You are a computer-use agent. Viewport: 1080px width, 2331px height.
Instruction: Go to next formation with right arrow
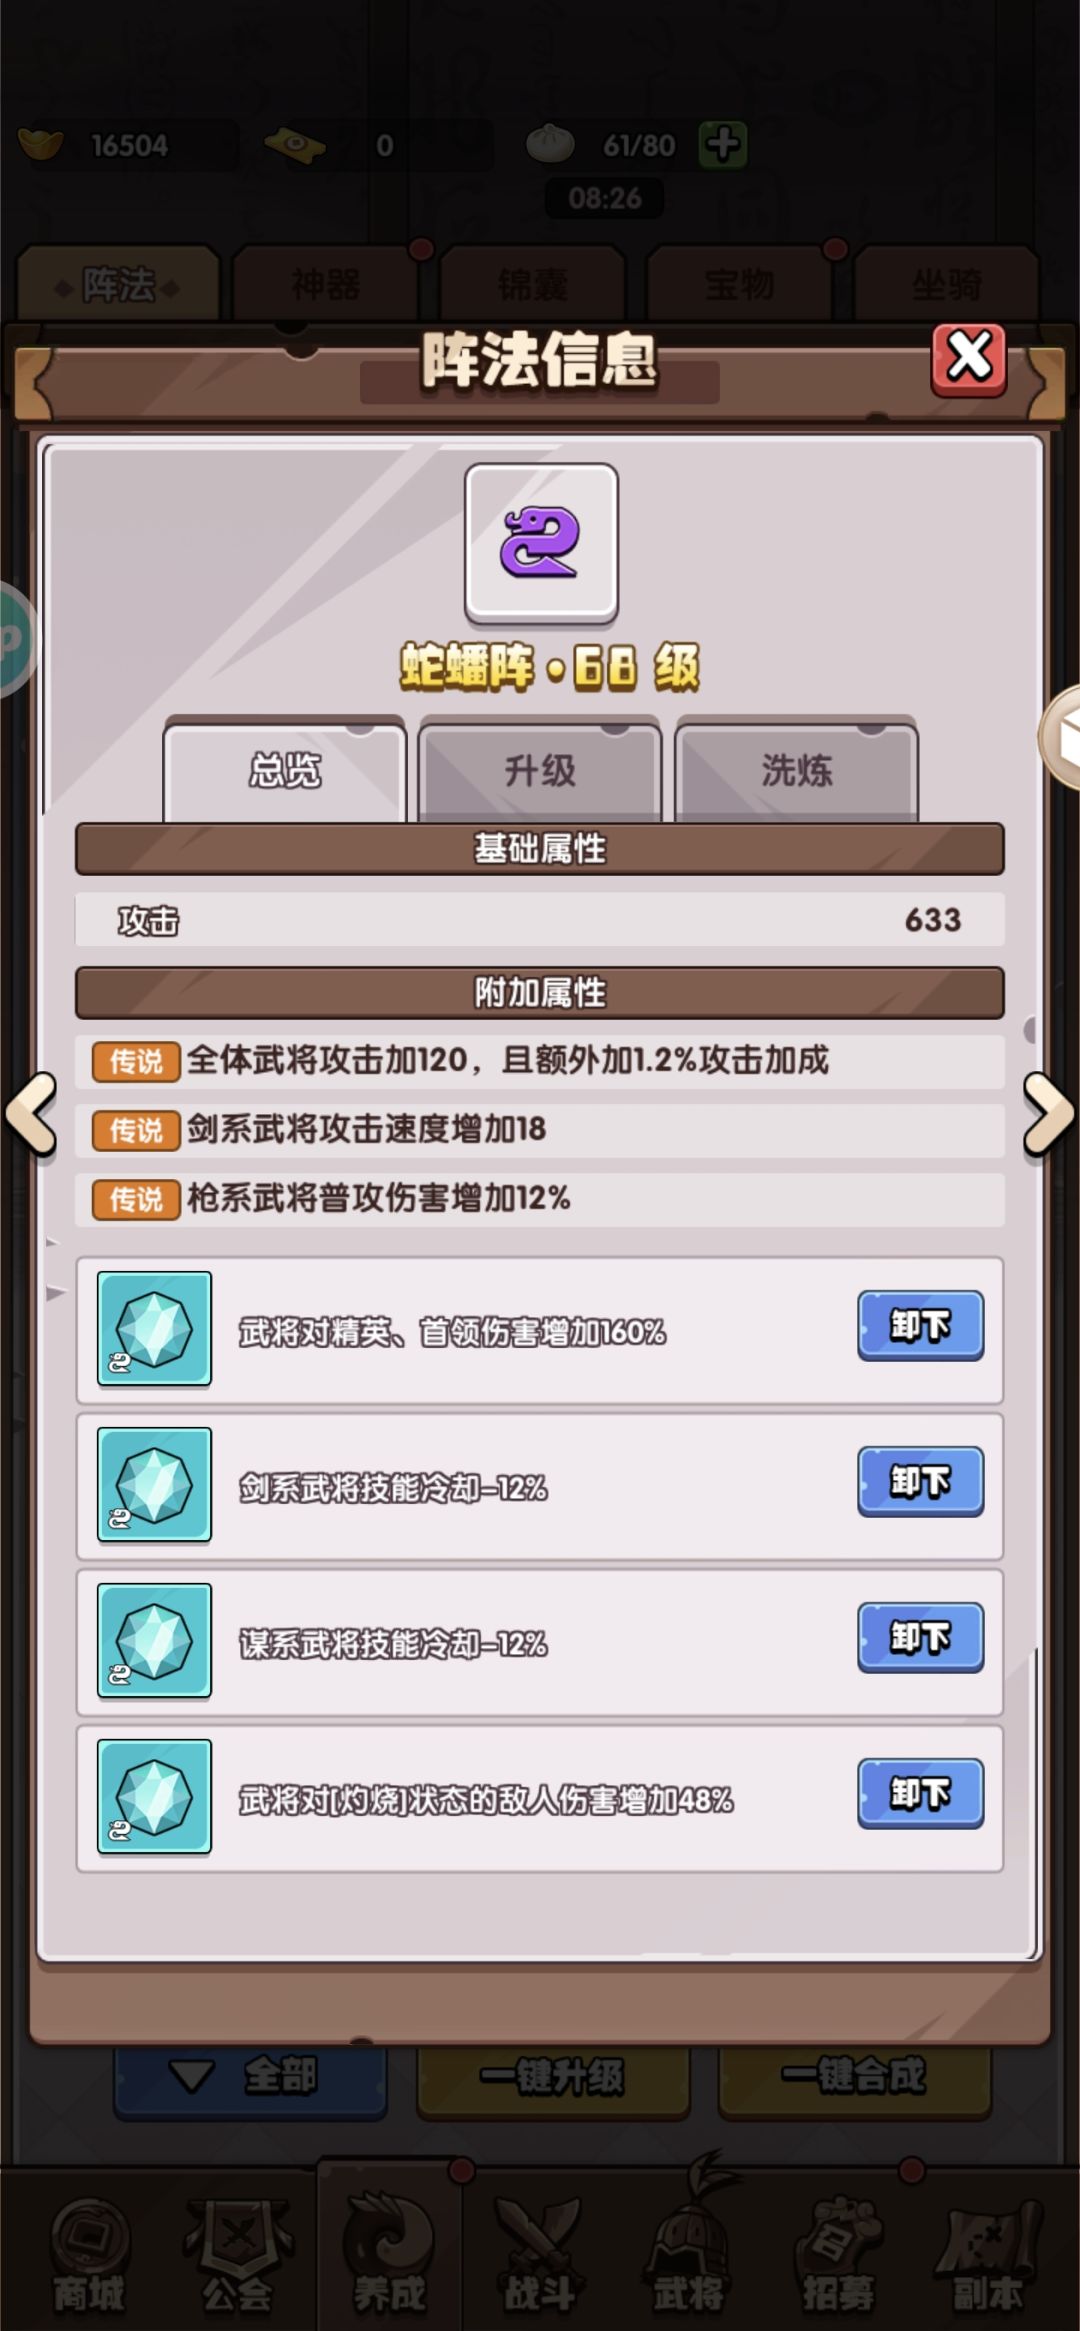tap(1049, 1114)
